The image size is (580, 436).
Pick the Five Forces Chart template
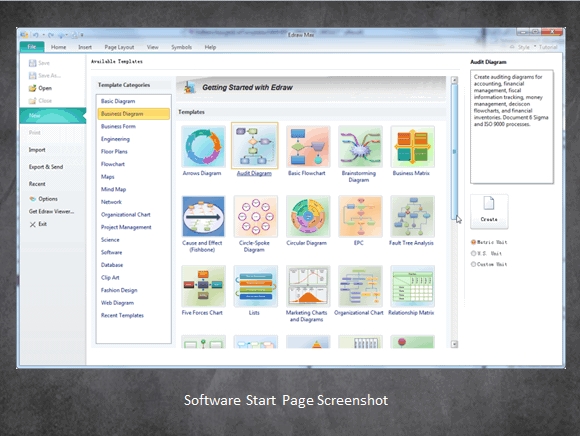pyautogui.click(x=203, y=286)
